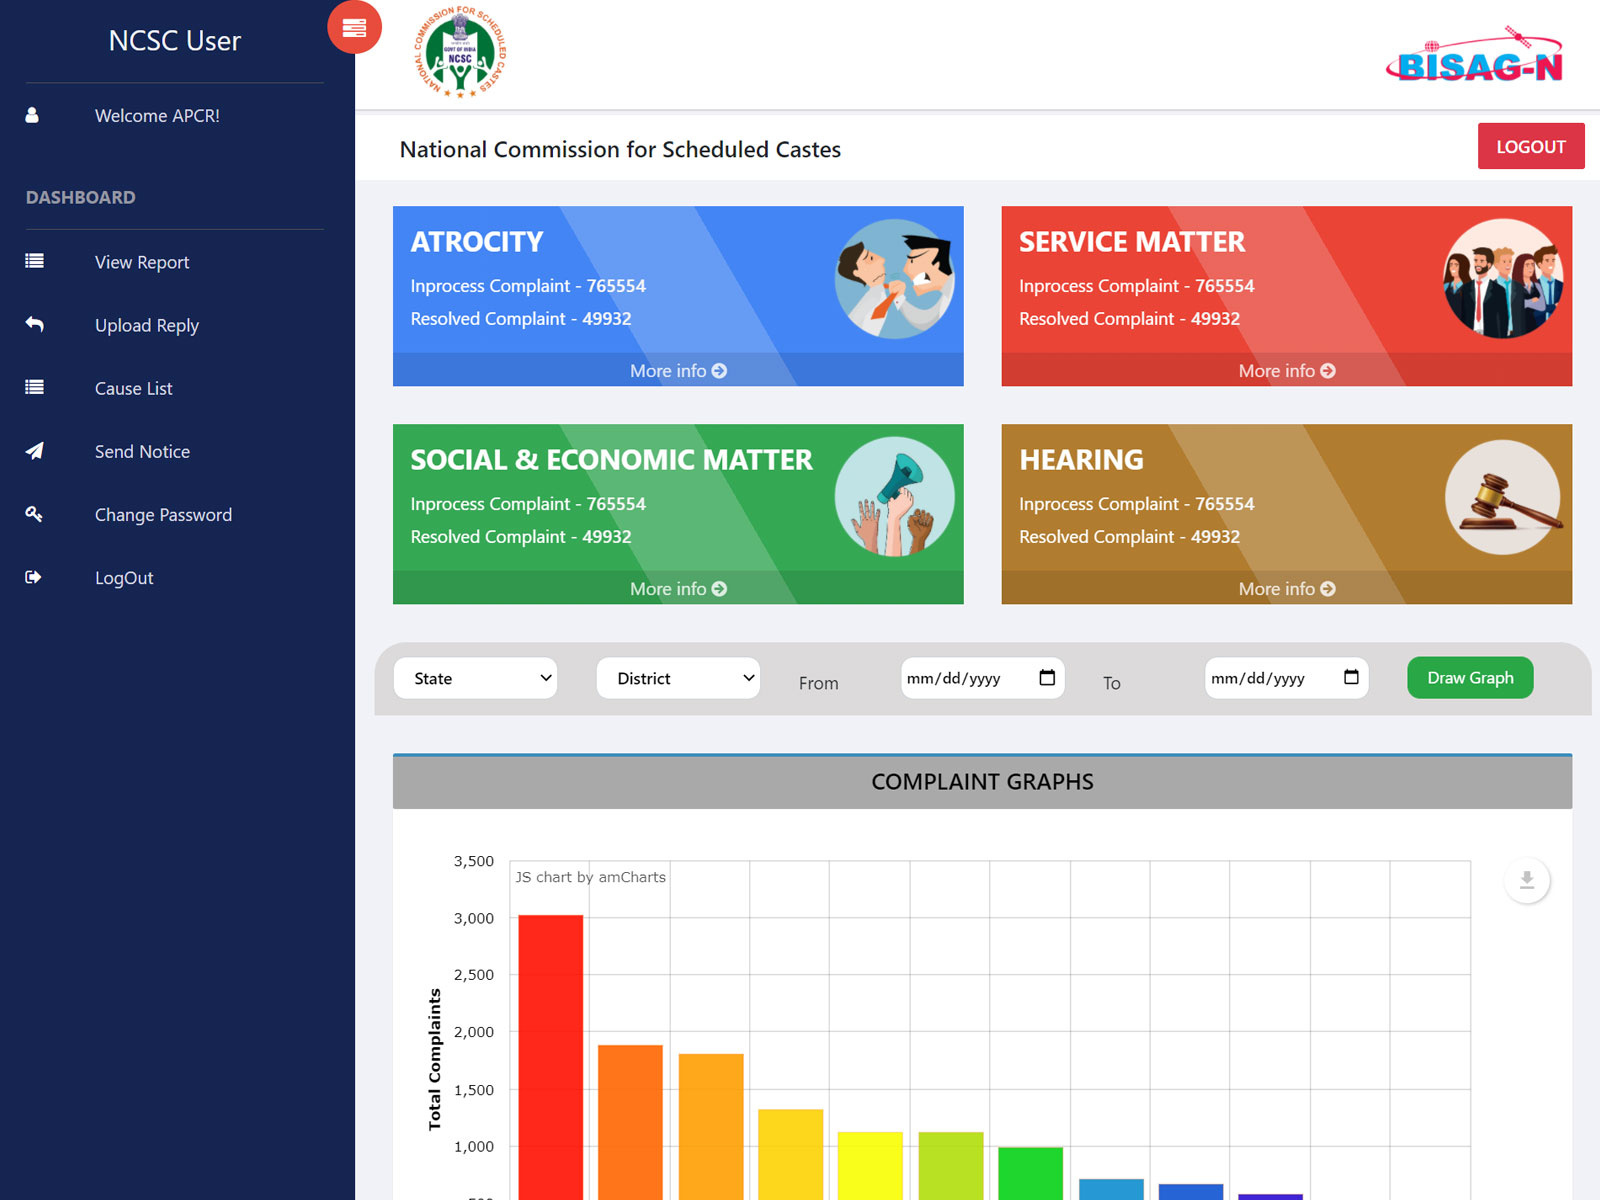1600x1200 pixels.
Task: Click the reply arrow icon beside Upload Reply
Action: click(x=34, y=324)
